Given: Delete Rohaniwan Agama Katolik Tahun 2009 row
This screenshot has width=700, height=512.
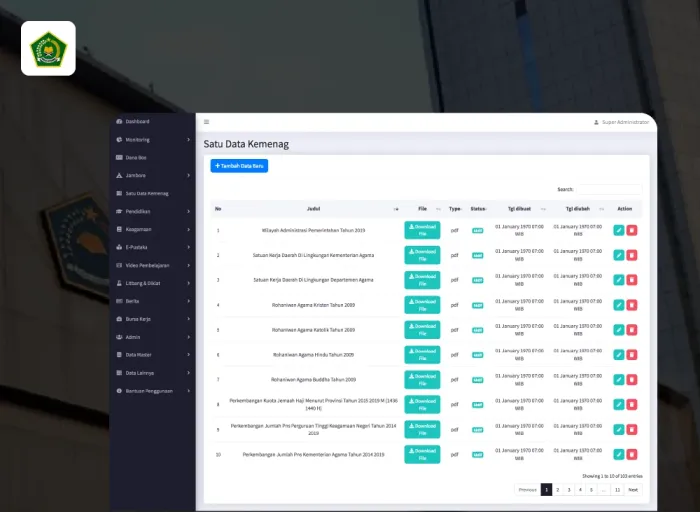Looking at the screenshot, I should 631,330.
